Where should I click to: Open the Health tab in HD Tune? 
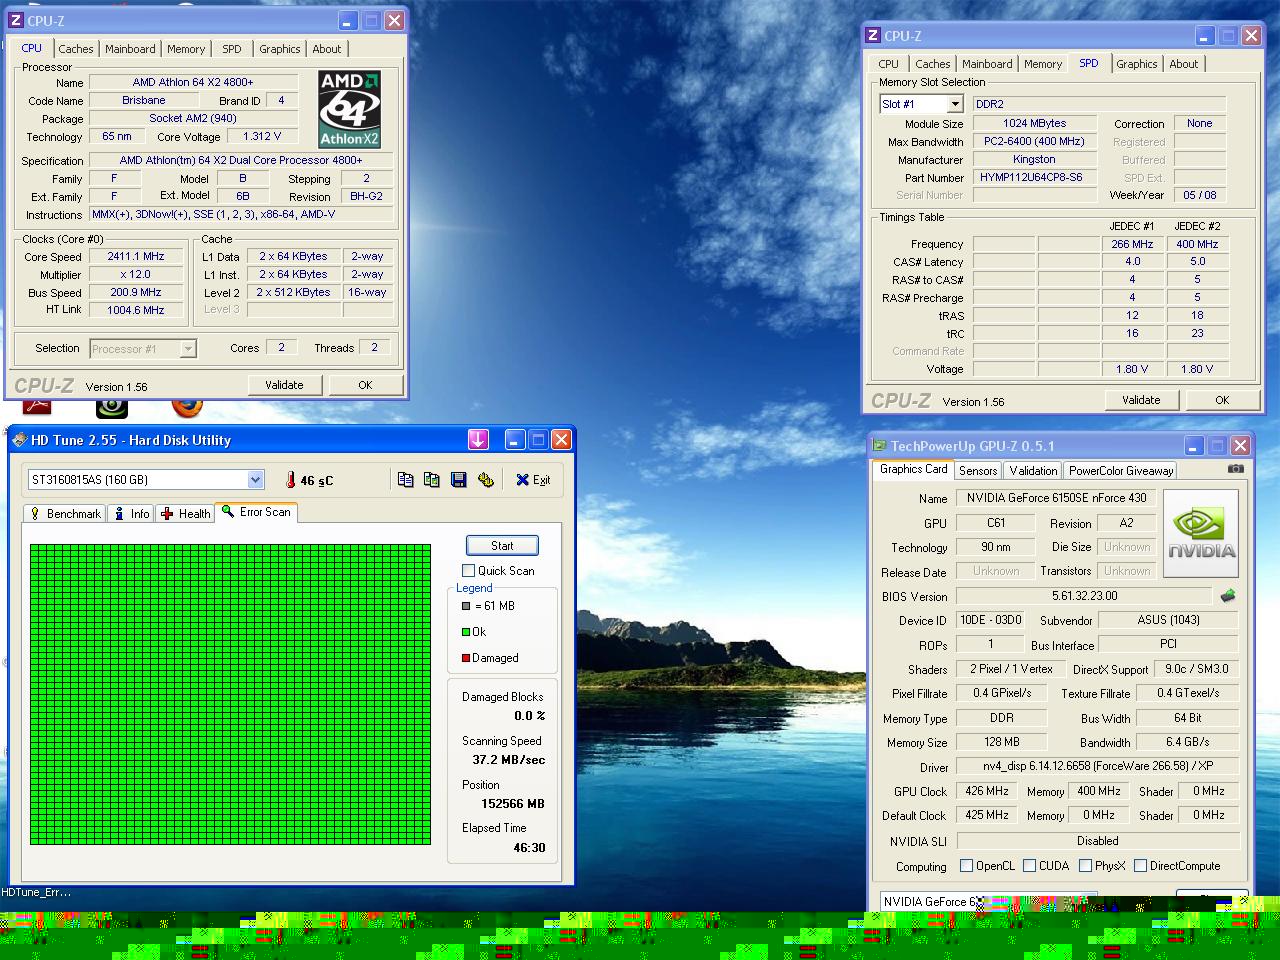185,514
